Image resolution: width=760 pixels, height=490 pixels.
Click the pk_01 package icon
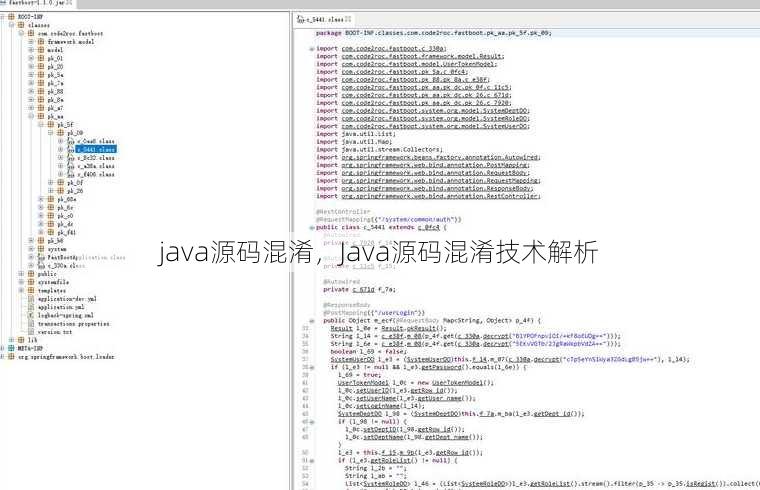point(41,58)
